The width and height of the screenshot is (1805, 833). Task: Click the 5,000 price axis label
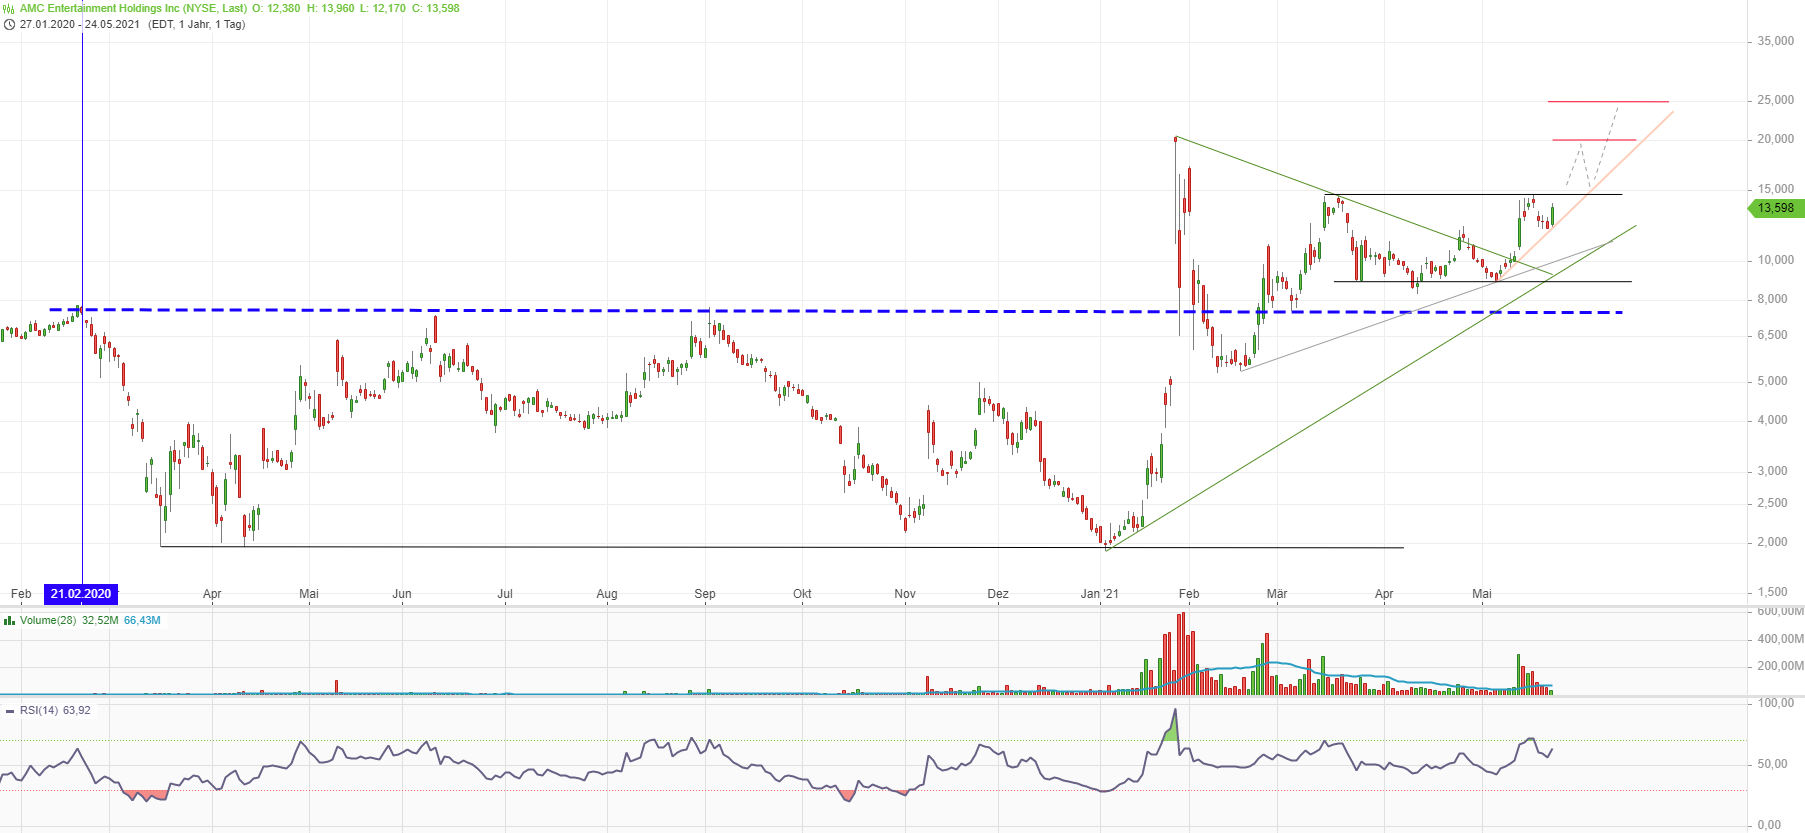pyautogui.click(x=1773, y=381)
